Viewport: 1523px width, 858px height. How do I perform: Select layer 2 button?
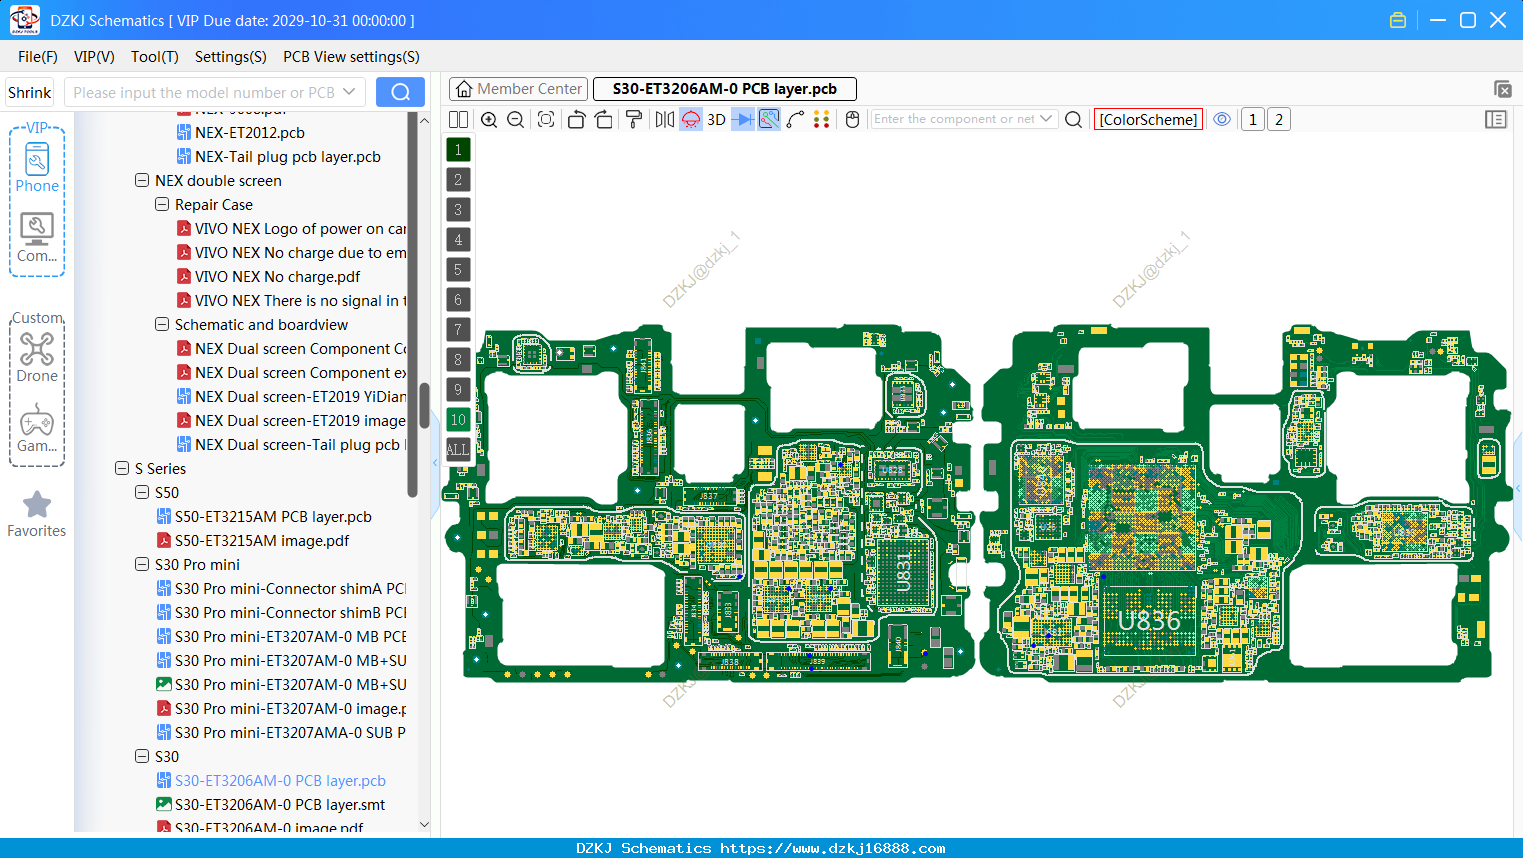tap(458, 179)
